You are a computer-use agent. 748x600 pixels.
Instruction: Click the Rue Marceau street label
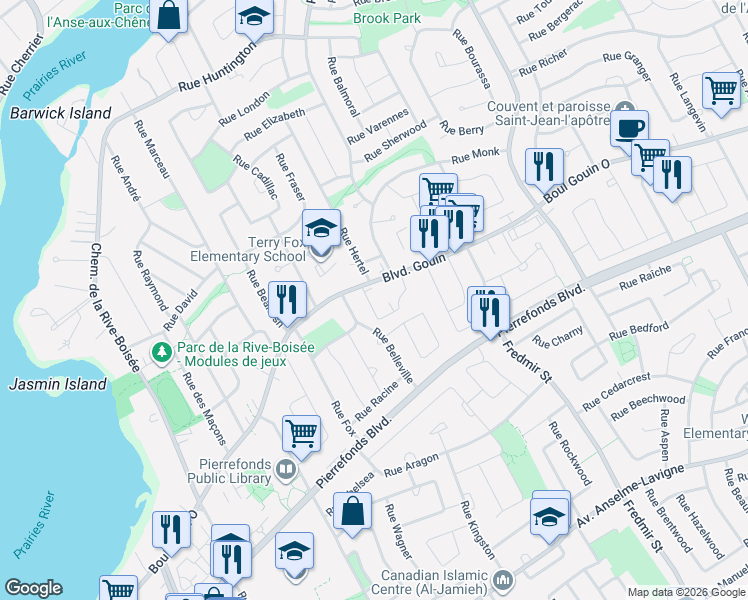152,149
